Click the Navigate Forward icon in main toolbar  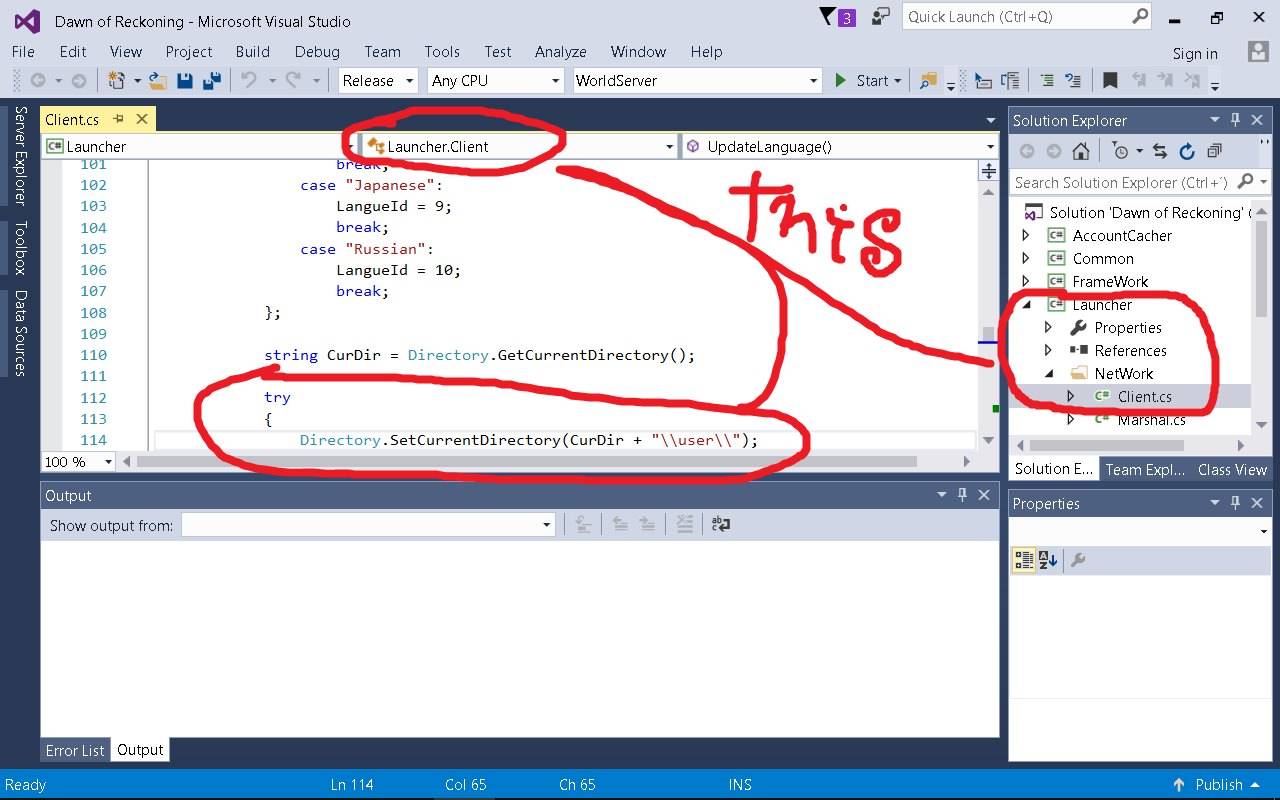[78, 81]
